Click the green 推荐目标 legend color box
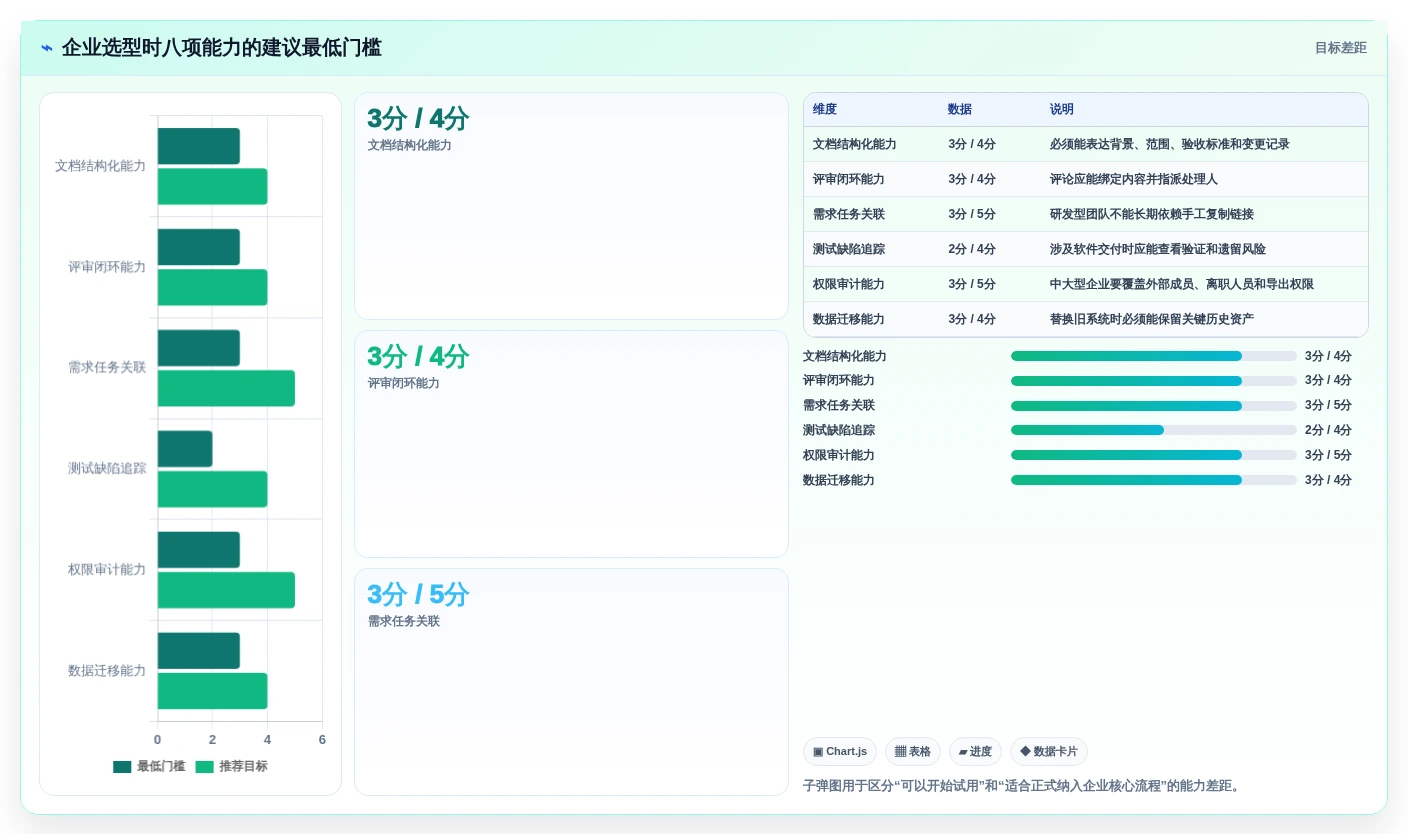Viewport: 1408px width, 834px height. pyautogui.click(x=204, y=767)
